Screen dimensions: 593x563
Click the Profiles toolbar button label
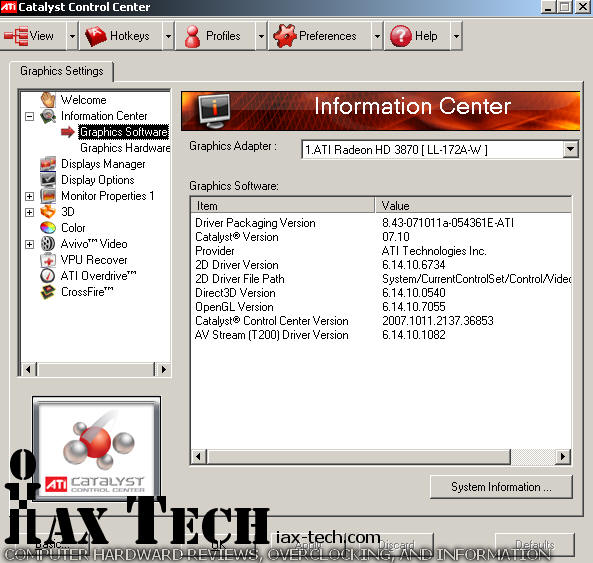click(223, 36)
